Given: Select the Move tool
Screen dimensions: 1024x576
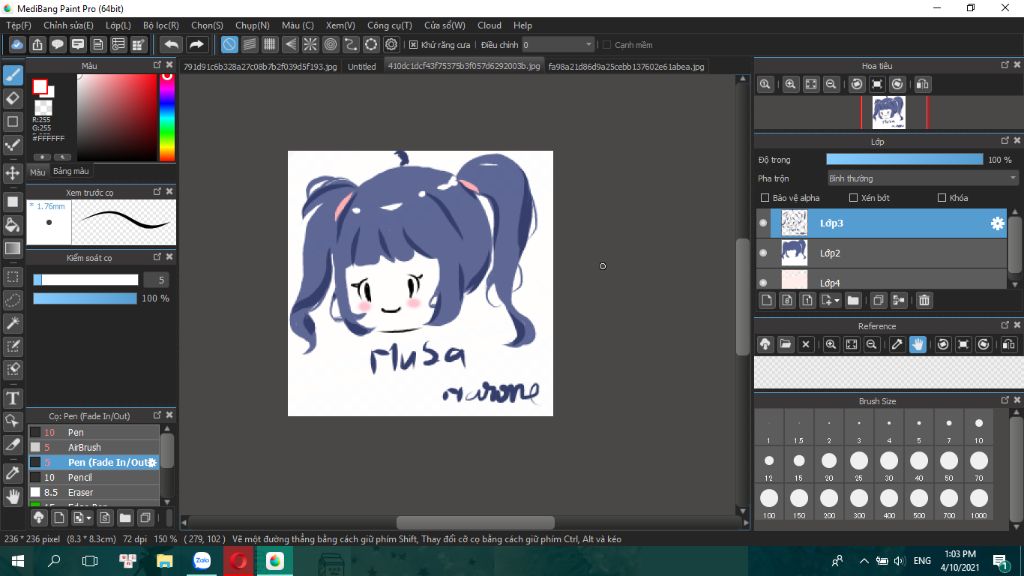Looking at the screenshot, I should 13,173.
